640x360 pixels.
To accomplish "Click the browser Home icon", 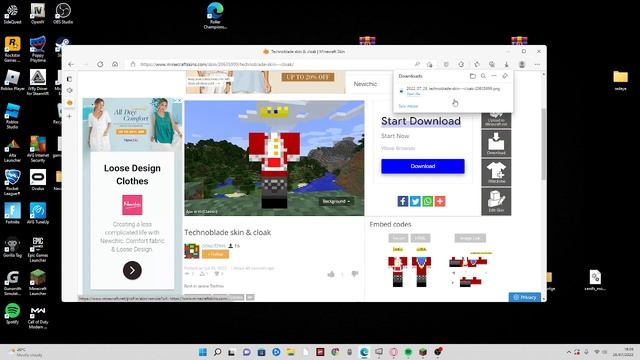I will point(115,64).
